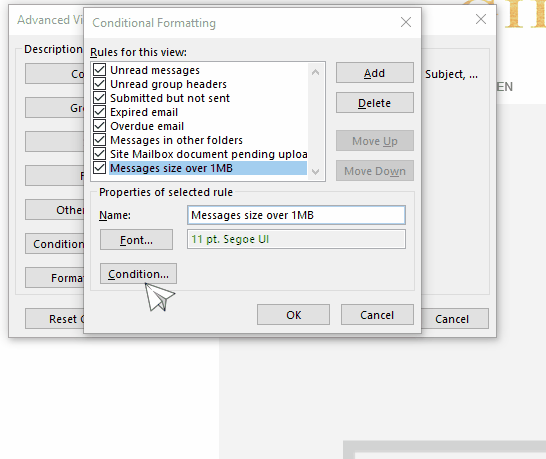Image resolution: width=546 pixels, height=459 pixels.
Task: Click the rules list scroll down arrow
Action: coord(315,172)
